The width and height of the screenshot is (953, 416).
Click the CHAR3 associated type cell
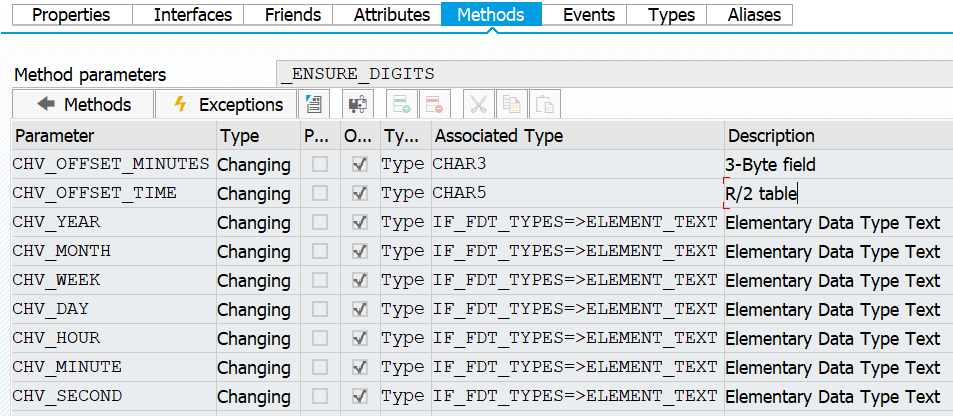click(577, 164)
